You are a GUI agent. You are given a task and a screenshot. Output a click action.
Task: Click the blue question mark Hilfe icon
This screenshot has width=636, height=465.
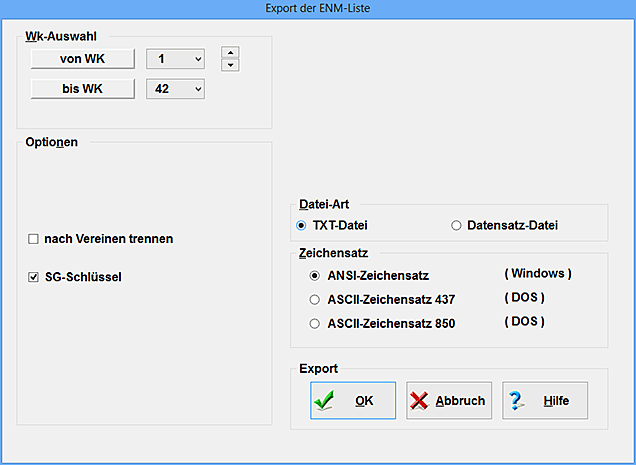tap(517, 401)
